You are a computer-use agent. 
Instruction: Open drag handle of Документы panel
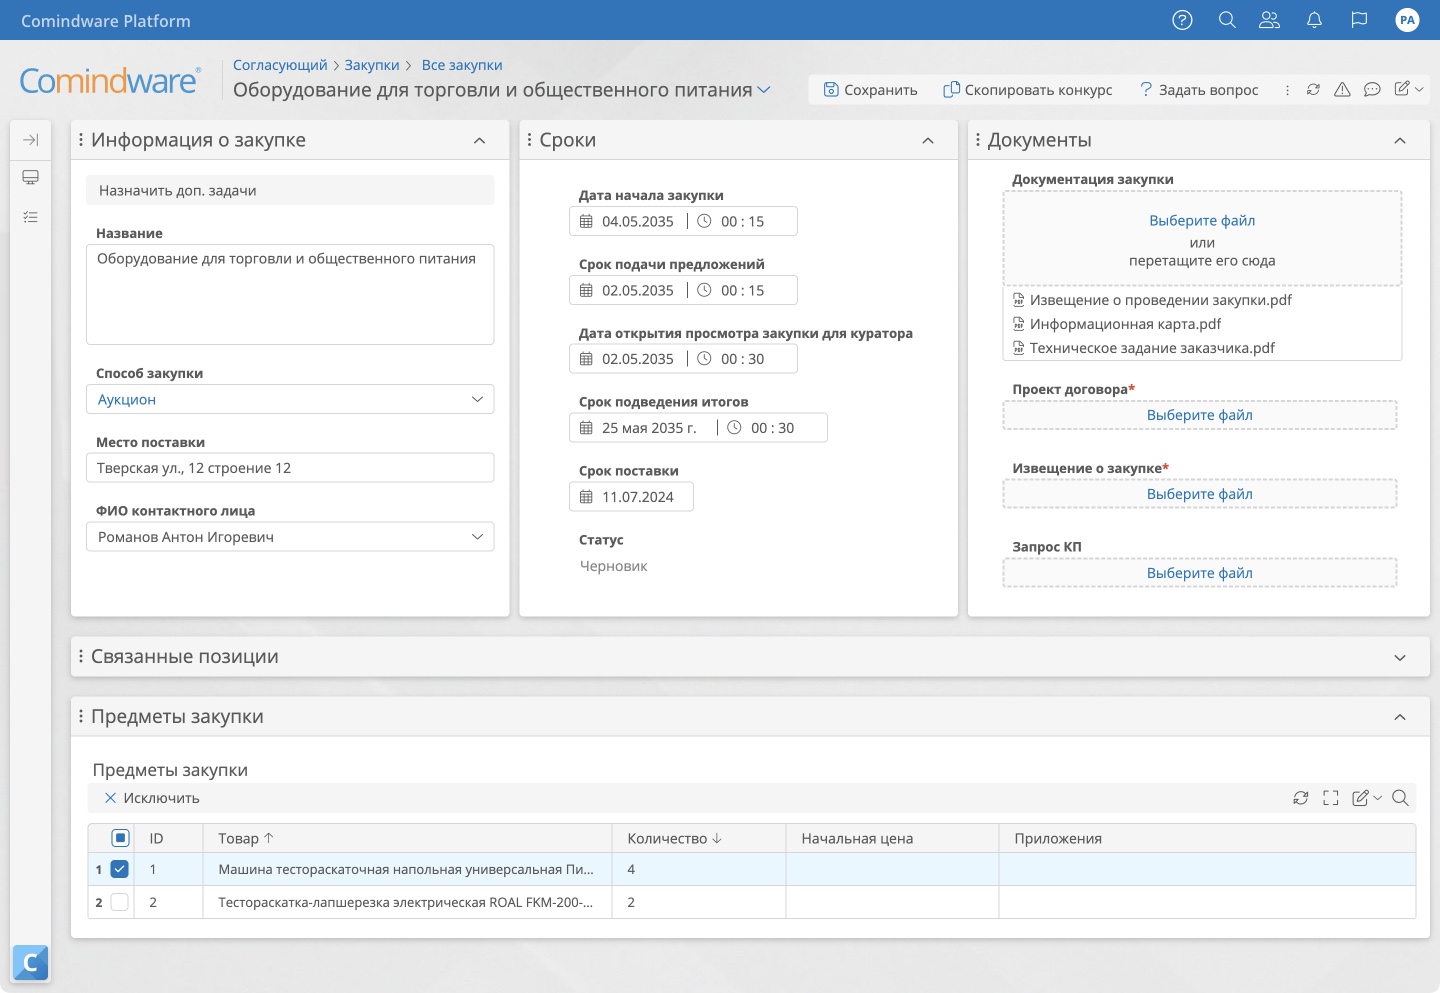[977, 140]
